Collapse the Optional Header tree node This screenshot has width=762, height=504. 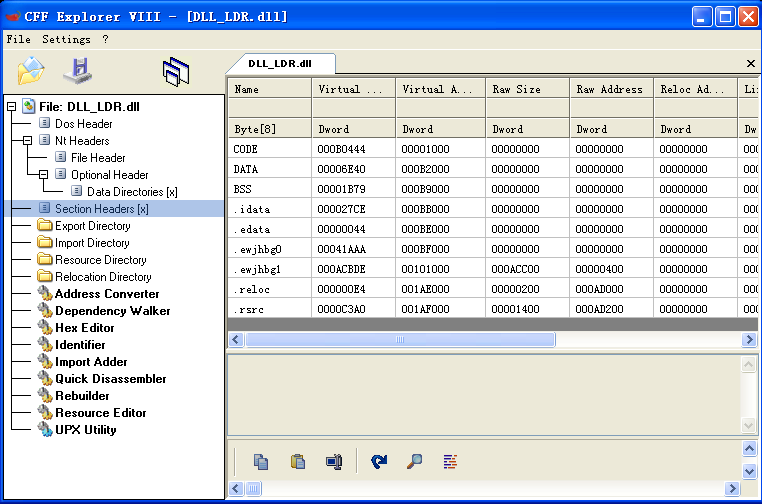click(x=44, y=174)
